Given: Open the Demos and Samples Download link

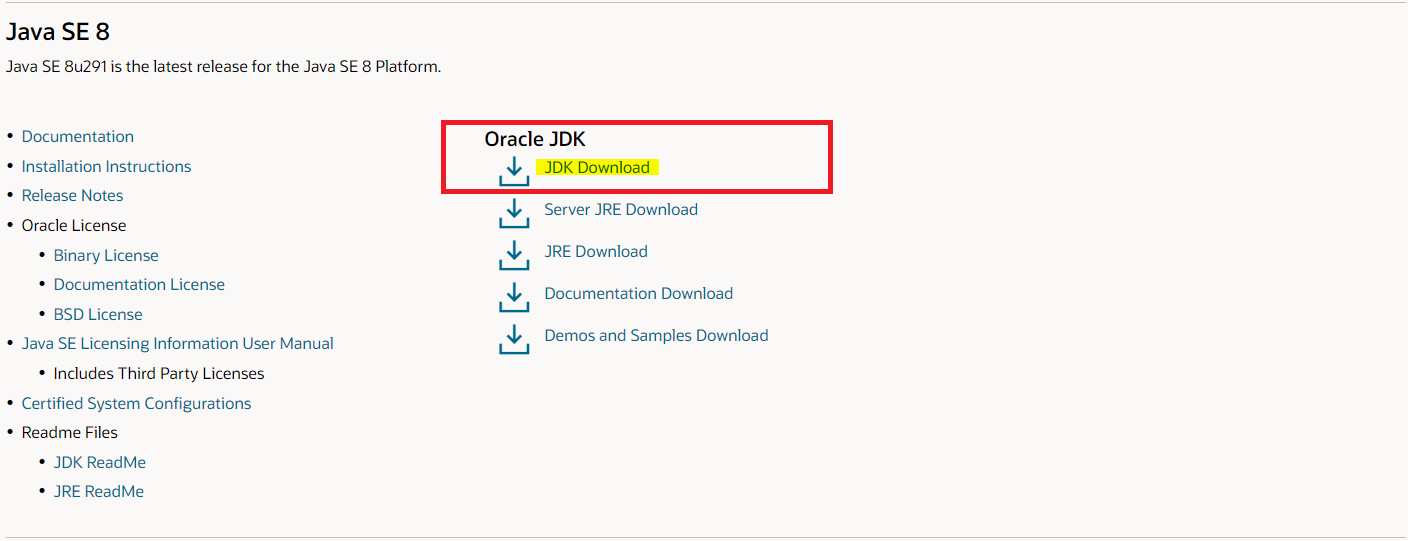Looking at the screenshot, I should [656, 335].
